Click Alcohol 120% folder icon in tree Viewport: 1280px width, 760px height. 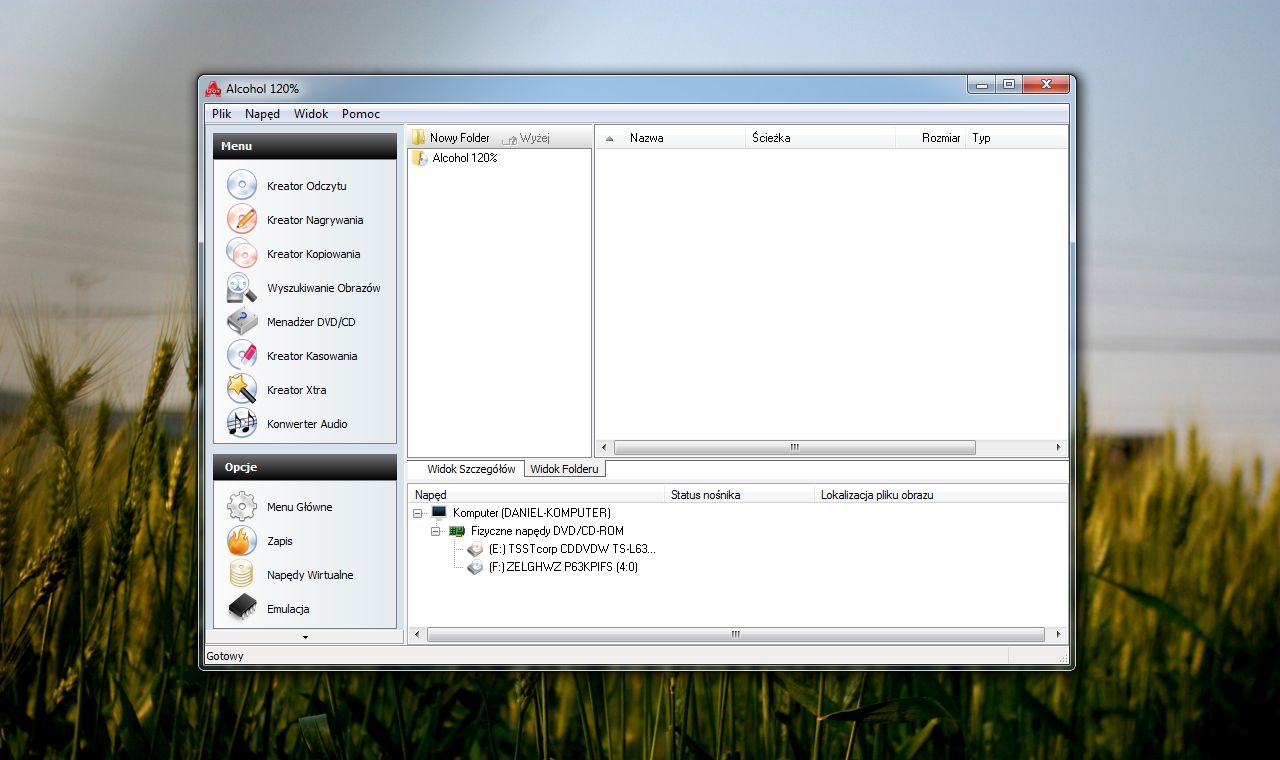(x=420, y=158)
